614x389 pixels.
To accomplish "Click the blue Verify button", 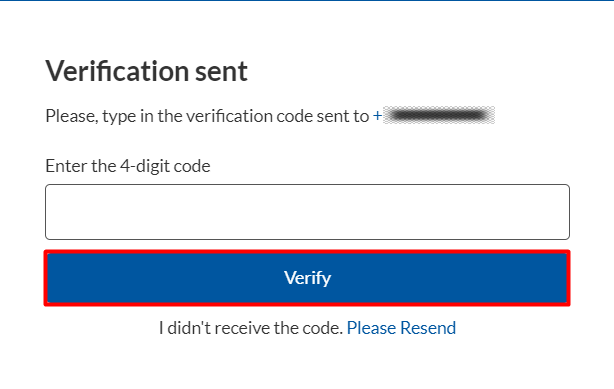I will [307, 278].
